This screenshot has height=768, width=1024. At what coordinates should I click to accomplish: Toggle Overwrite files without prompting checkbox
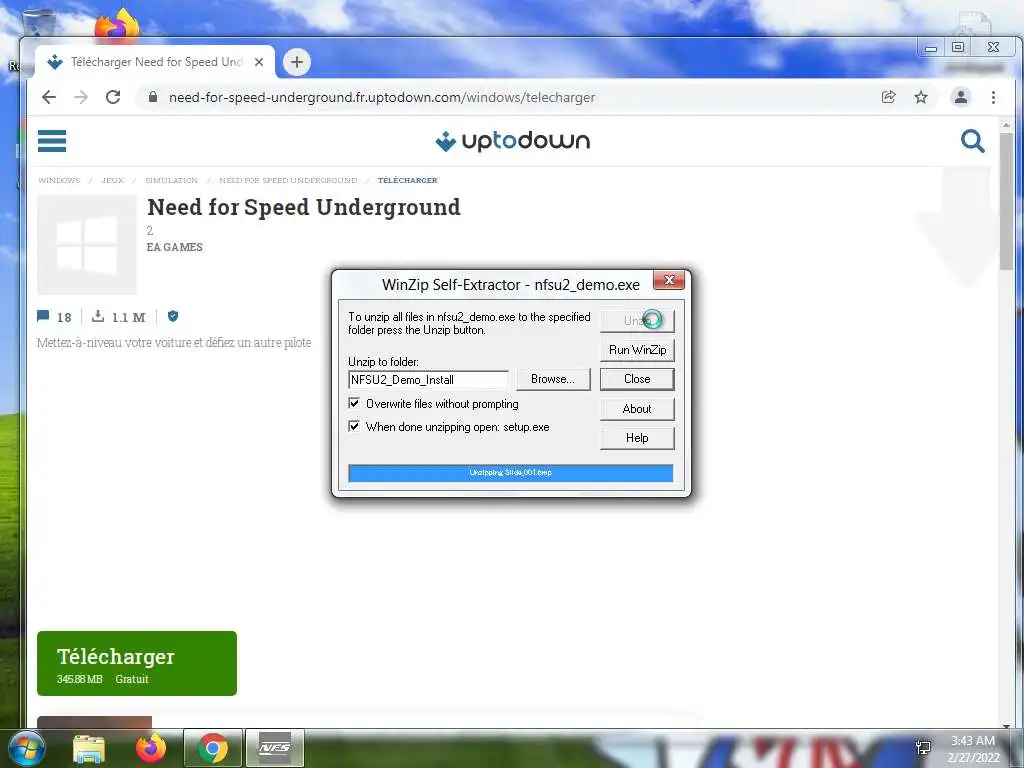click(354, 404)
